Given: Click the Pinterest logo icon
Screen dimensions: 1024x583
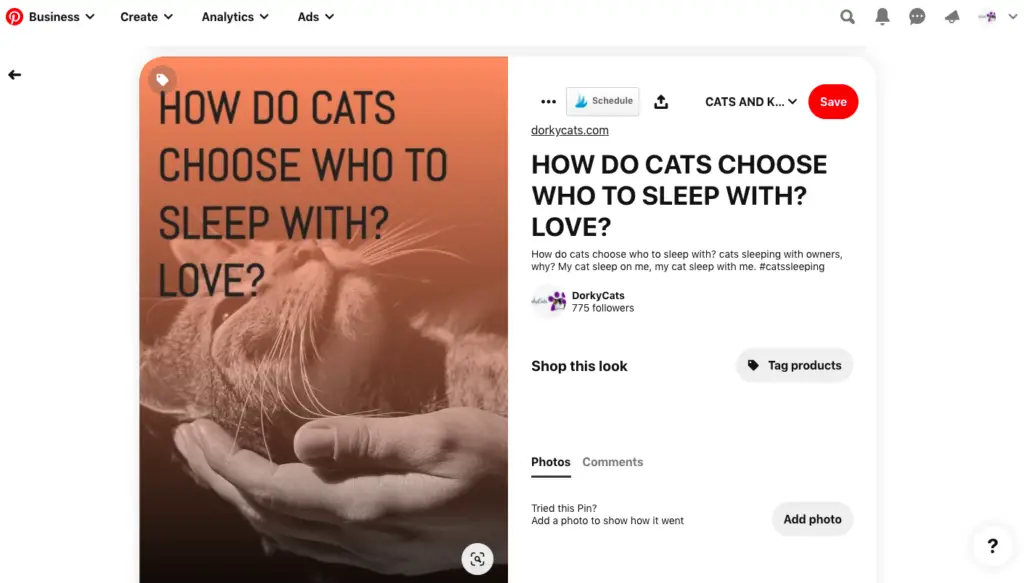Looking at the screenshot, I should (x=14, y=17).
